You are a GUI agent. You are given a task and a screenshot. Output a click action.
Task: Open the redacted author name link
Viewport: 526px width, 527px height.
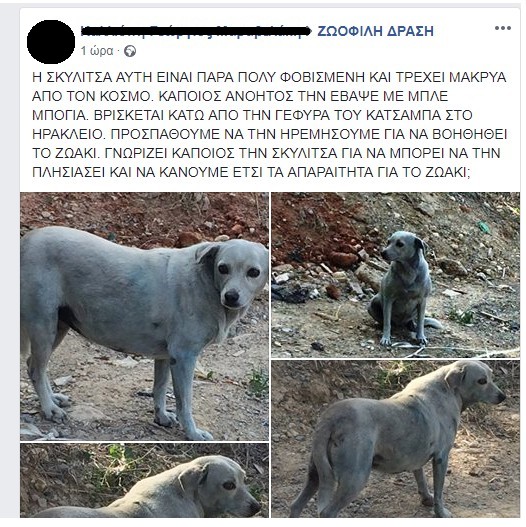point(194,31)
